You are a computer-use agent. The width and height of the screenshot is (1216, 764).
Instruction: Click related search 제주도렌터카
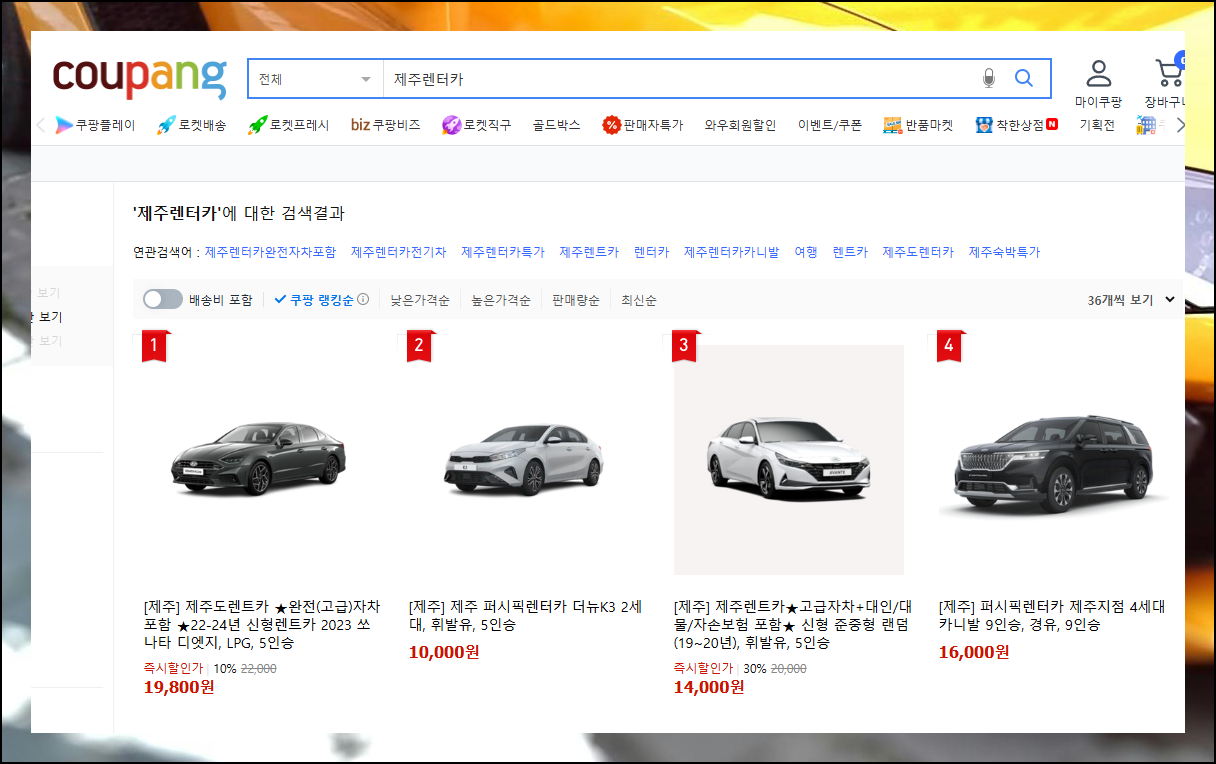tap(918, 252)
